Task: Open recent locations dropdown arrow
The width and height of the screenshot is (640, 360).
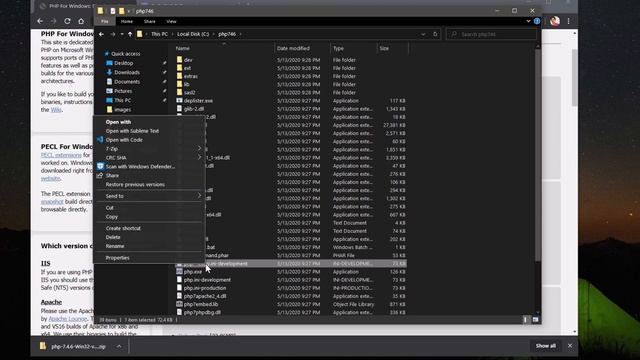Action: pos(122,34)
